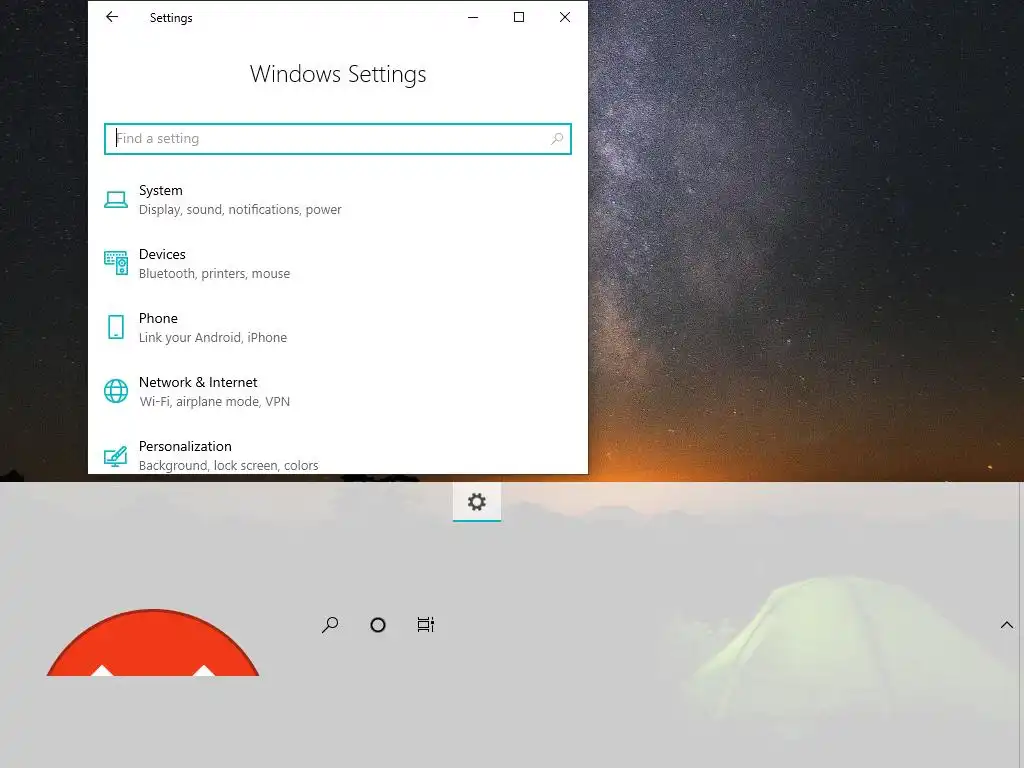The image size is (1024, 768).
Task: Click the Personalization paintbrush icon
Action: pyautogui.click(x=116, y=456)
